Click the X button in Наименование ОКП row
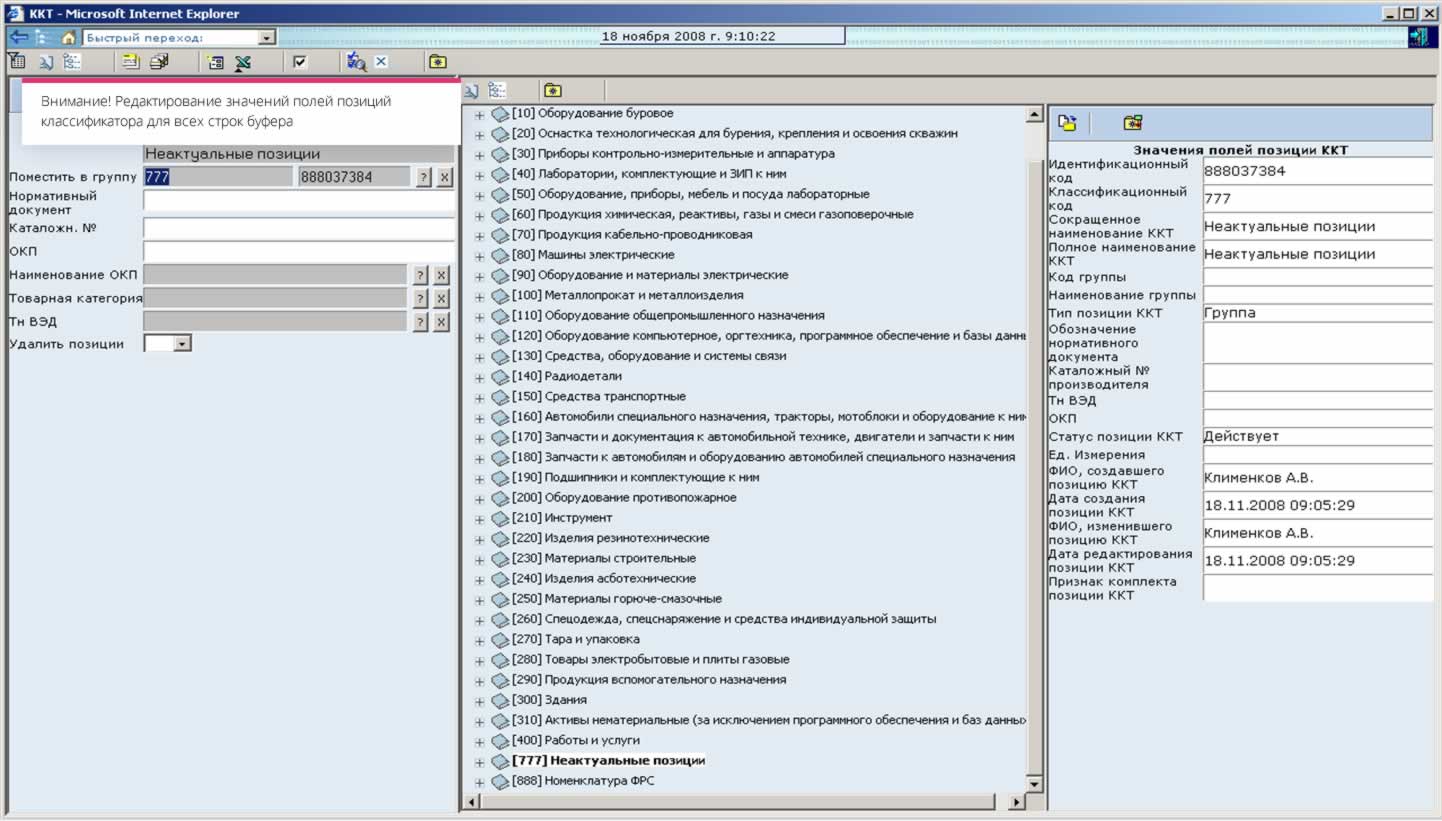Screen dimensions: 1442x821 (x=441, y=275)
